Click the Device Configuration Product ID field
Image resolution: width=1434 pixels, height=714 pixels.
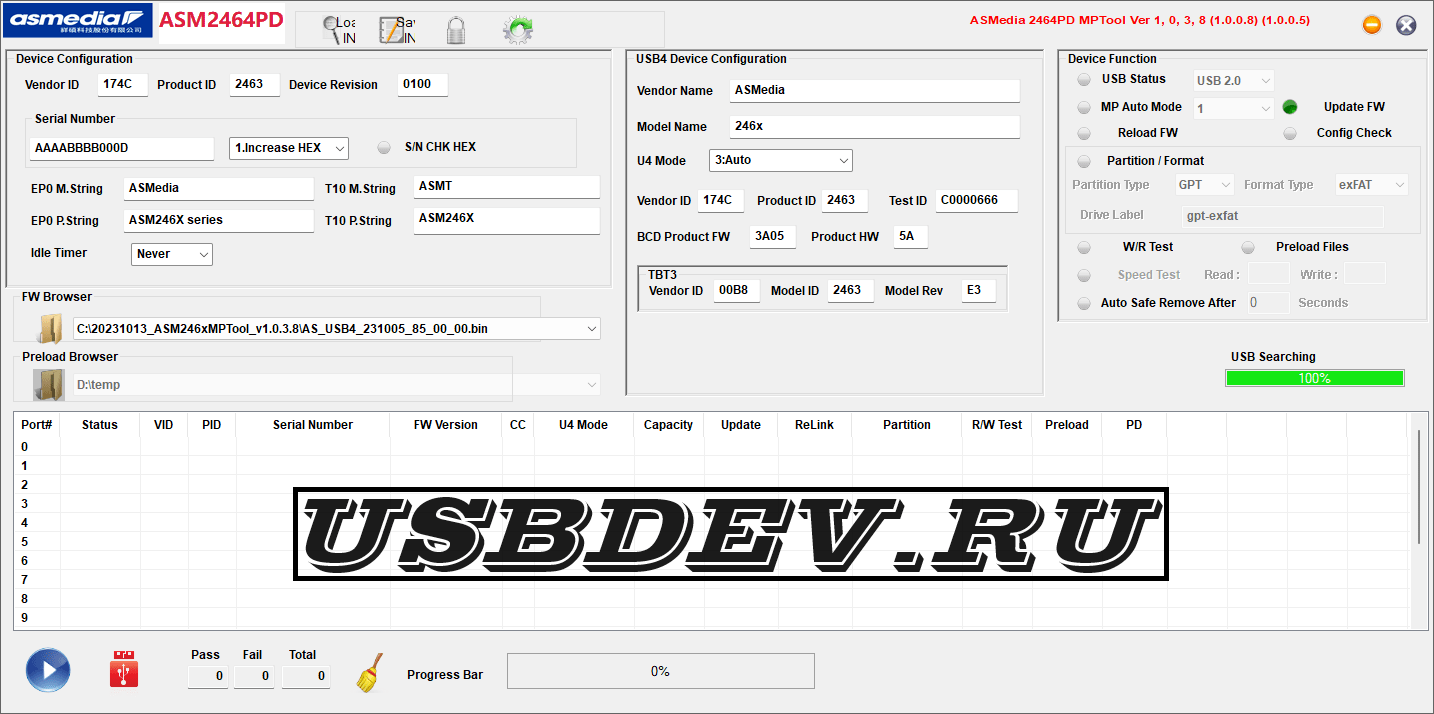pos(255,85)
